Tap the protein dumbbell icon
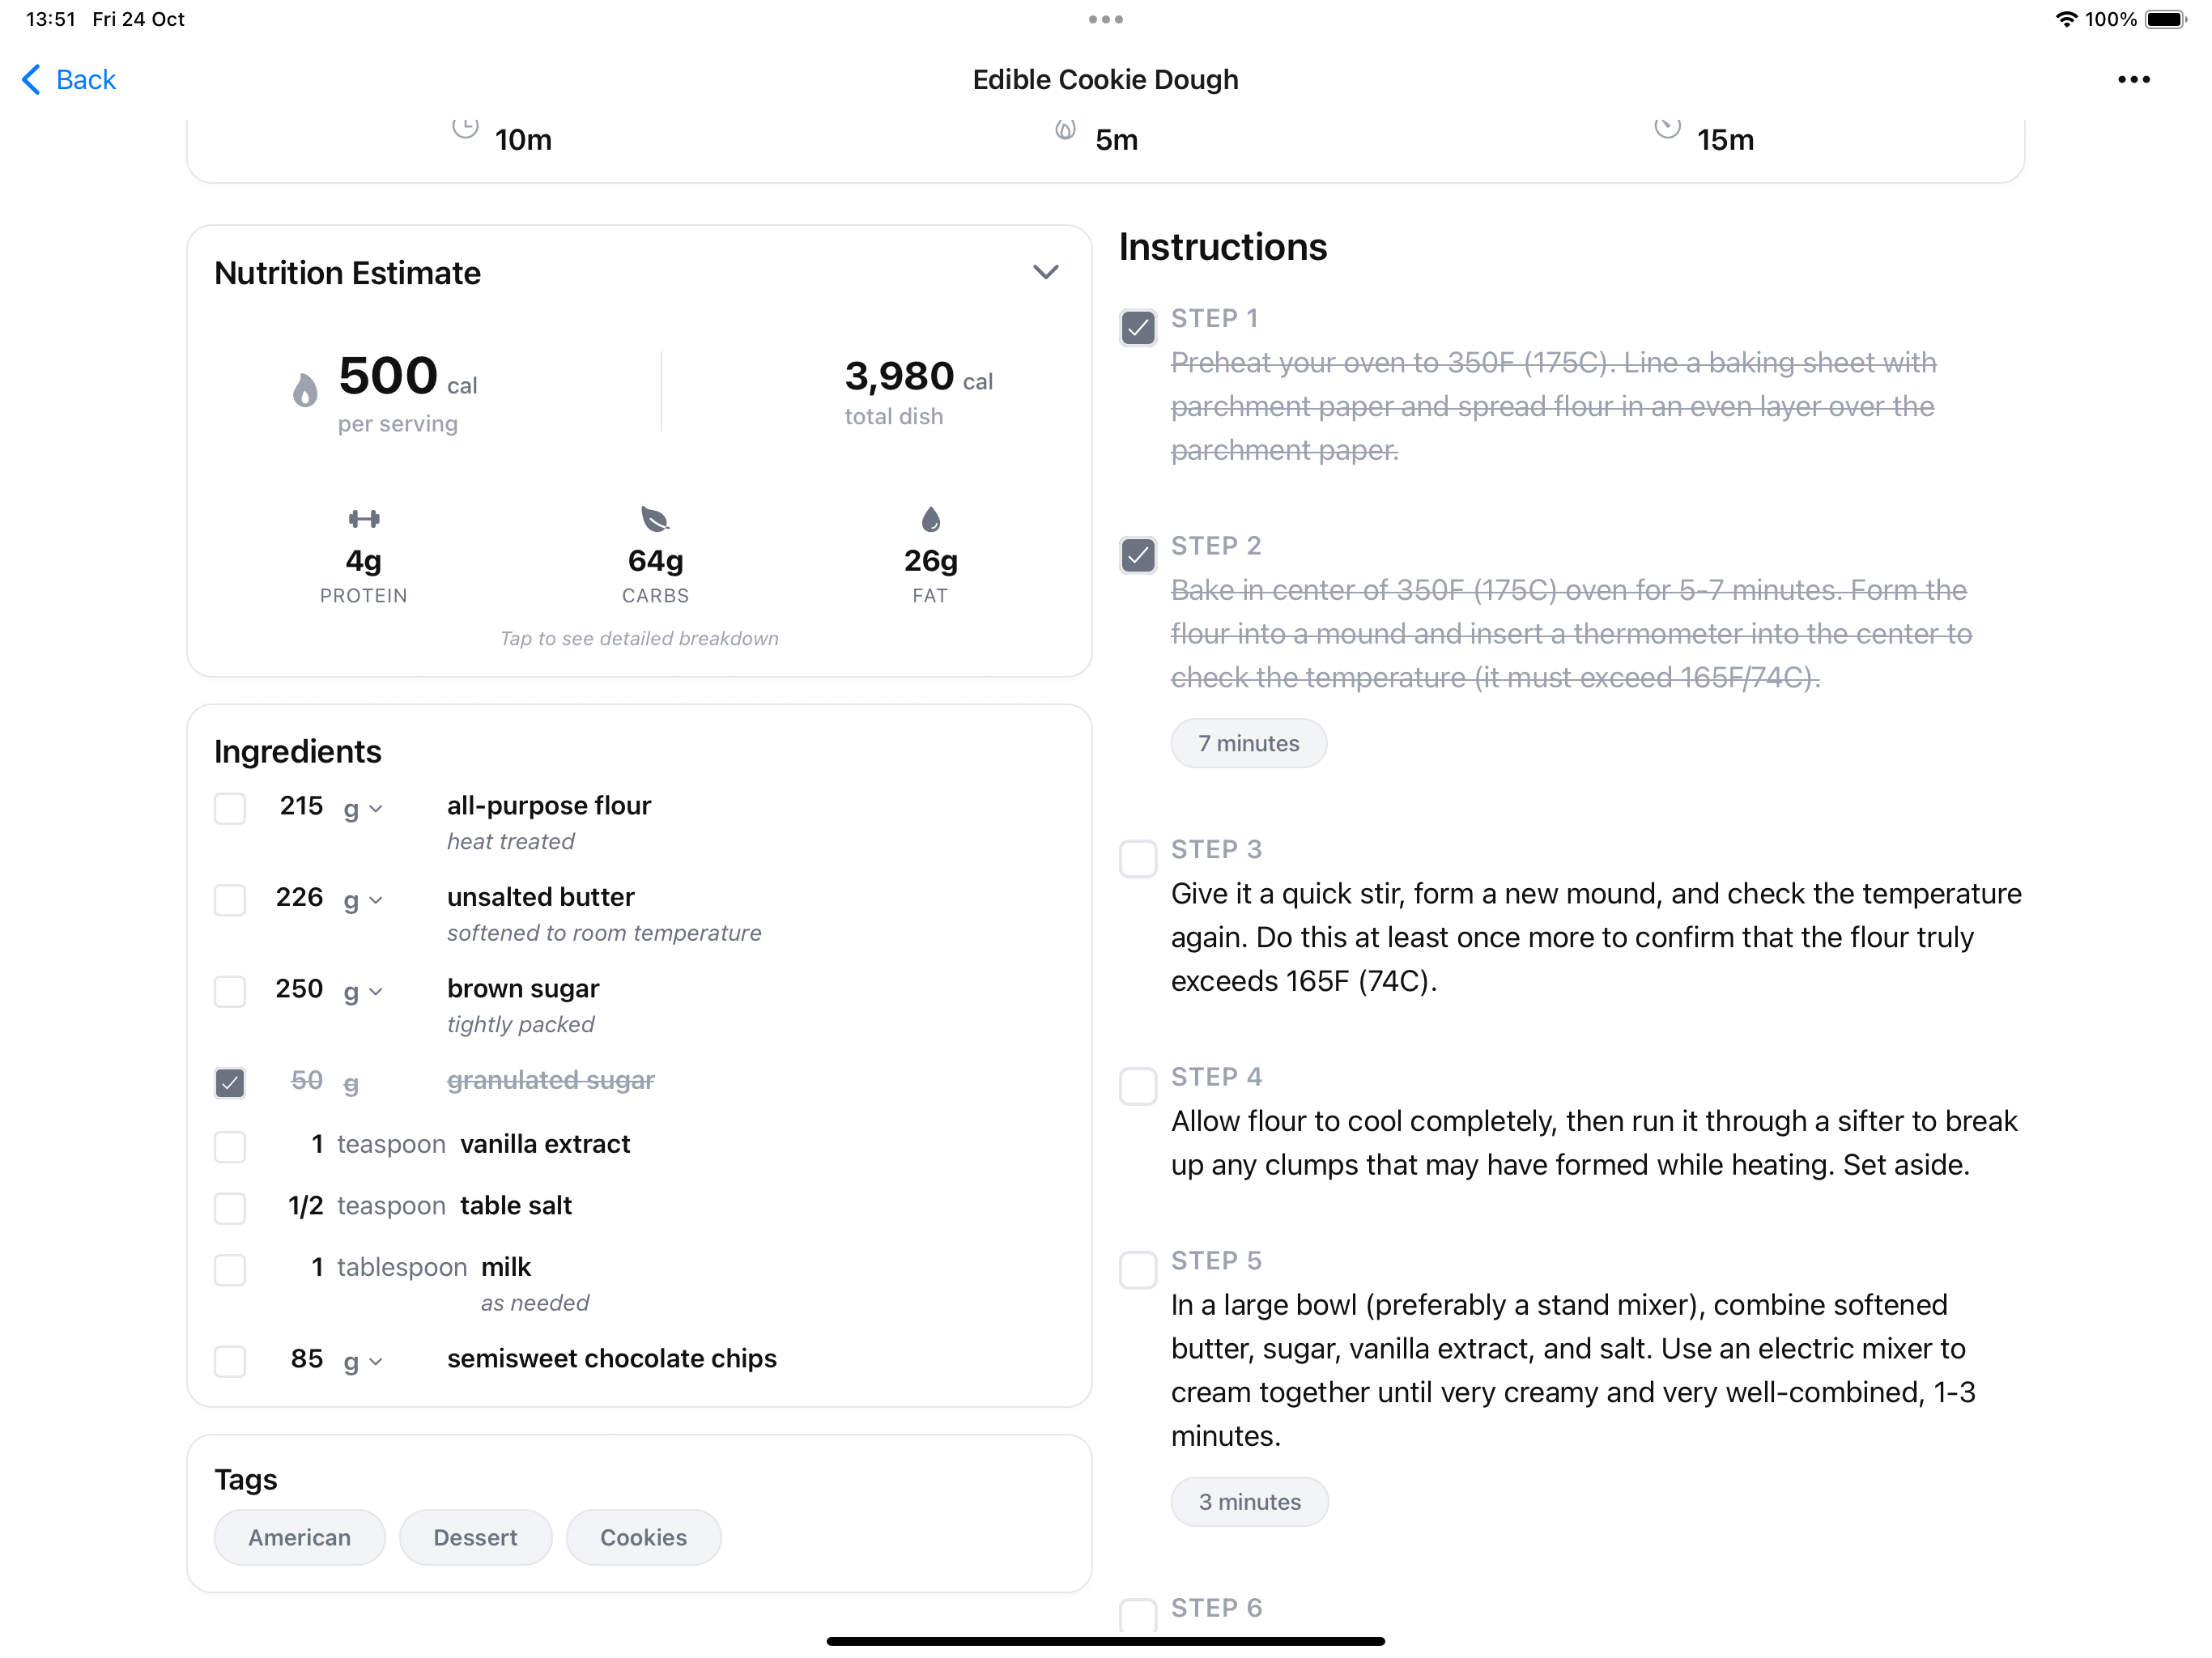2212x1658 pixels. coord(363,518)
